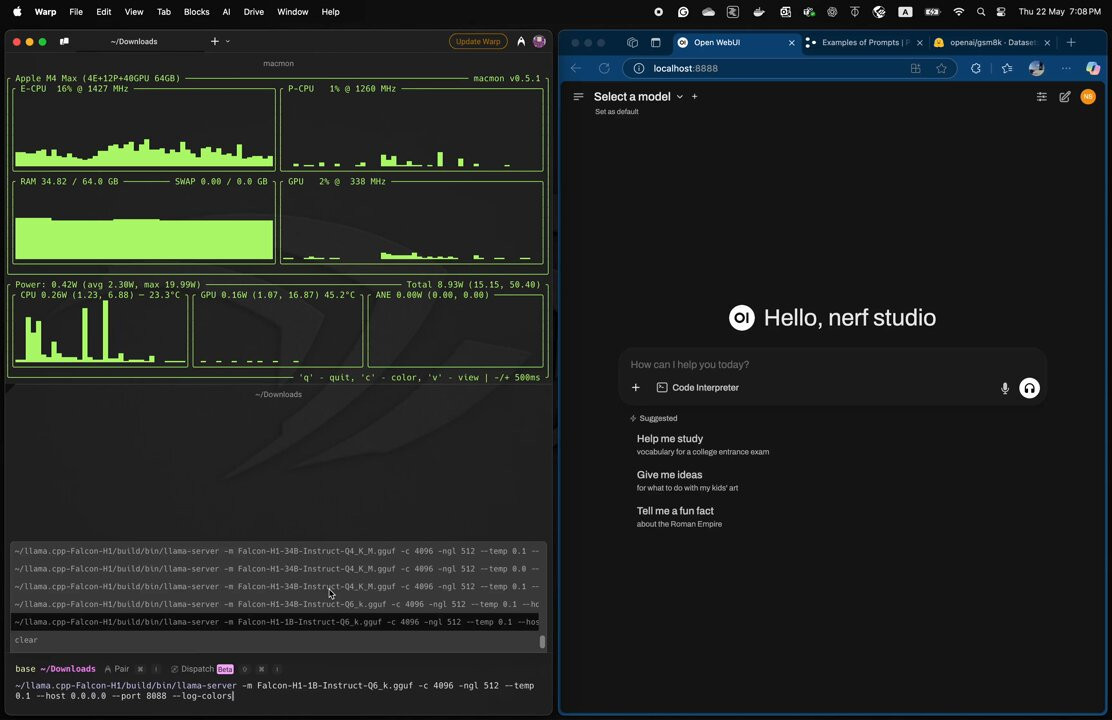The image size is (1112, 720).
Task: Open the Blocks menu in the menu bar
Action: click(196, 11)
